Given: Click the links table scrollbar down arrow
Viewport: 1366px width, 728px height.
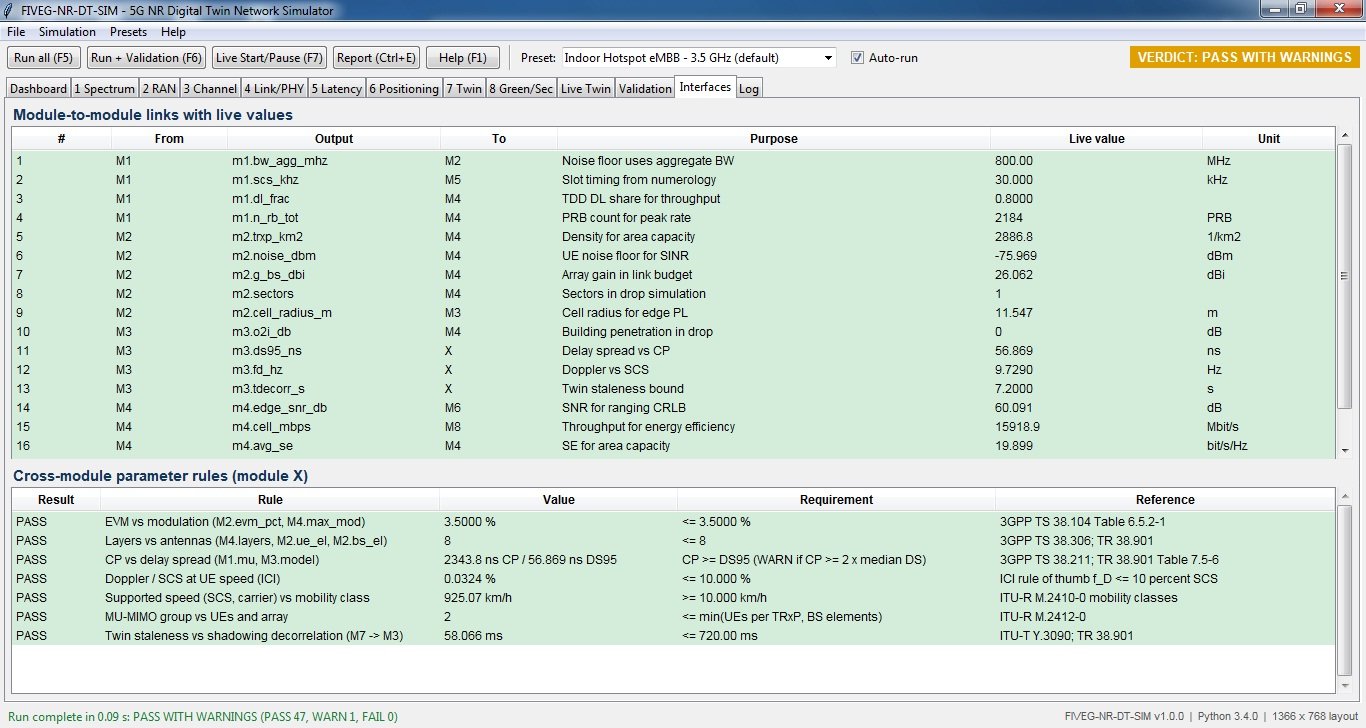Looking at the screenshot, I should point(1345,450).
